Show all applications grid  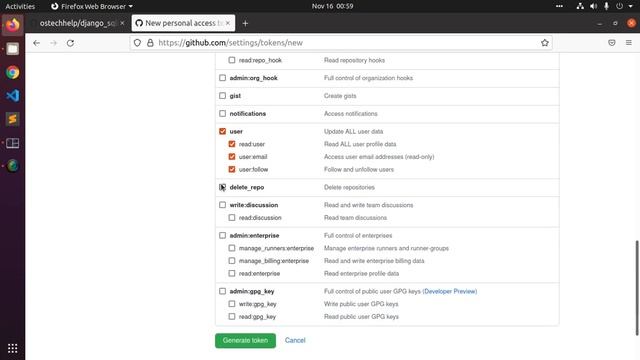[x=13, y=348]
